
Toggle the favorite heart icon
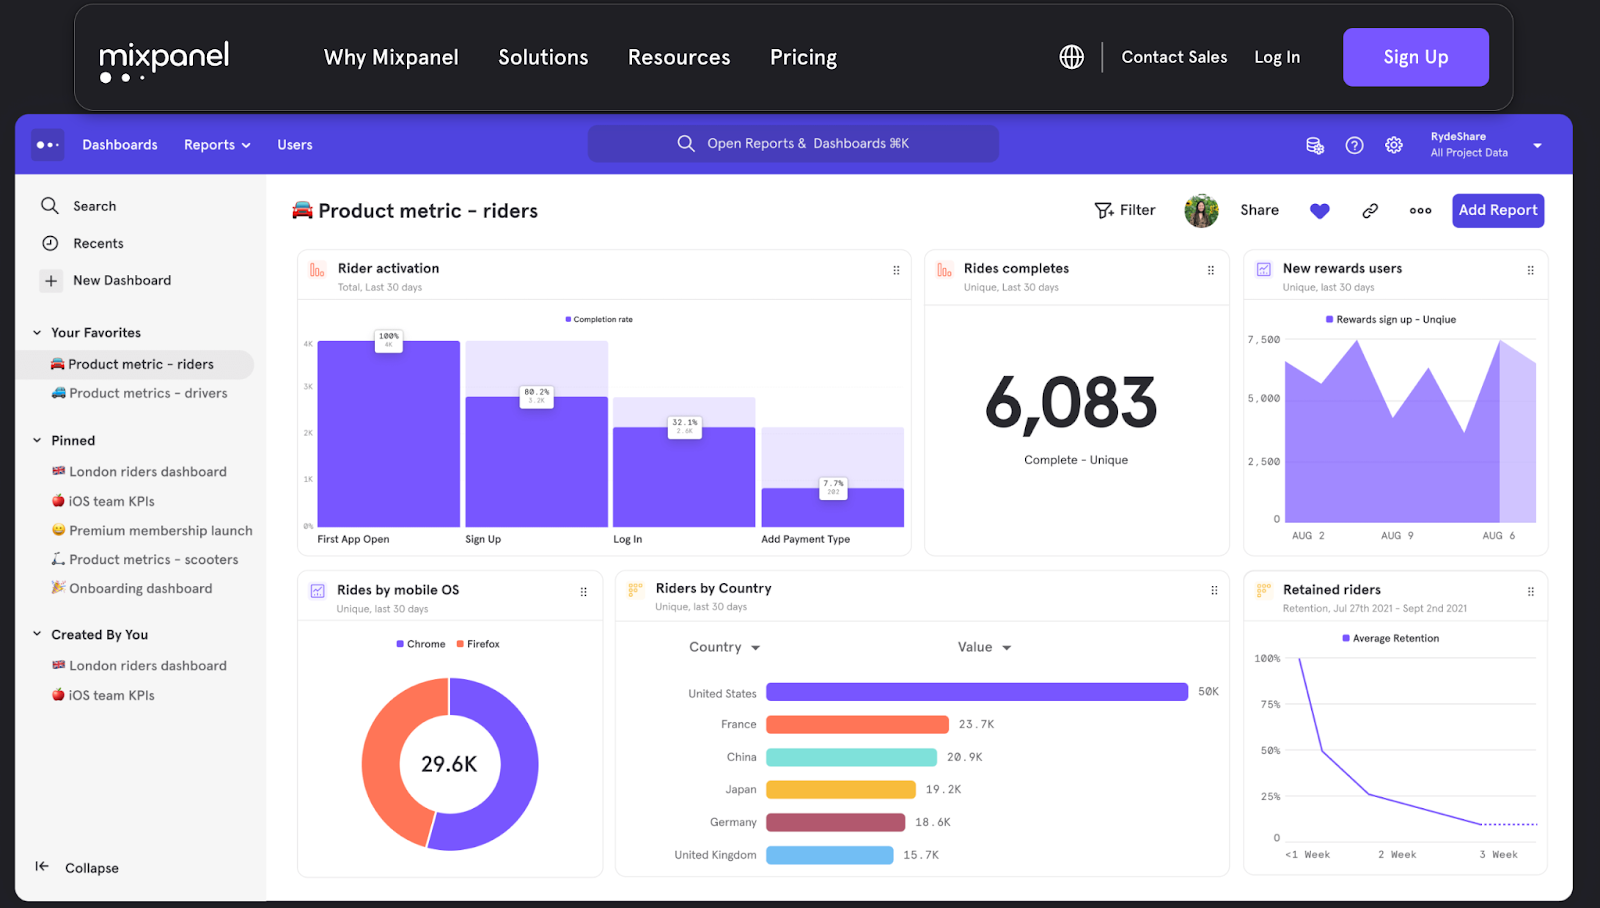point(1319,210)
